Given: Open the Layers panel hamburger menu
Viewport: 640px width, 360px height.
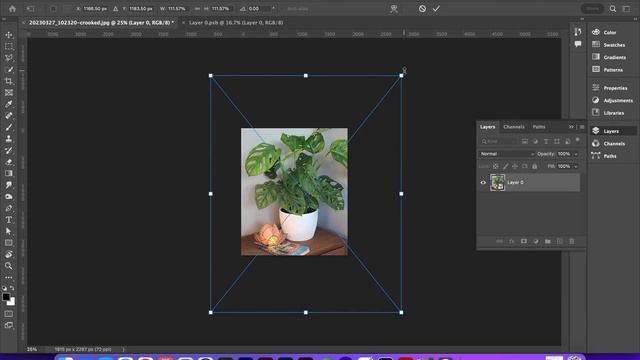Looking at the screenshot, I should (582, 127).
